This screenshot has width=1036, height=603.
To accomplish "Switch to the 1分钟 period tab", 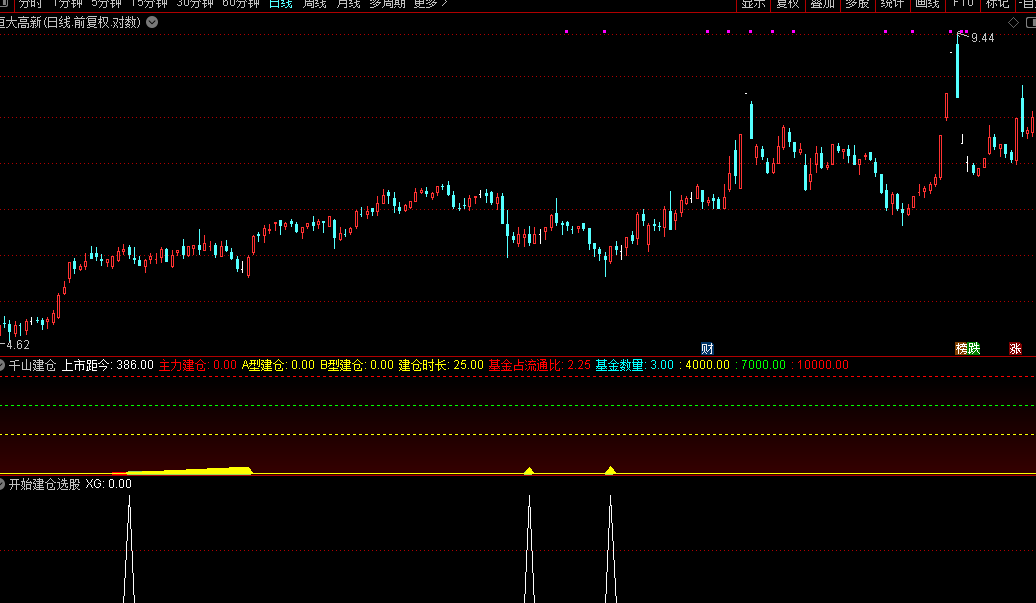I will click(x=67, y=4).
